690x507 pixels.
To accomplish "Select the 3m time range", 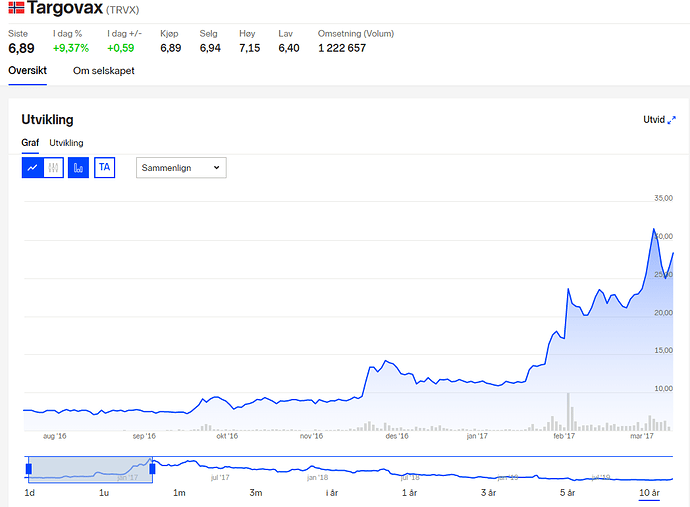I will [256, 493].
